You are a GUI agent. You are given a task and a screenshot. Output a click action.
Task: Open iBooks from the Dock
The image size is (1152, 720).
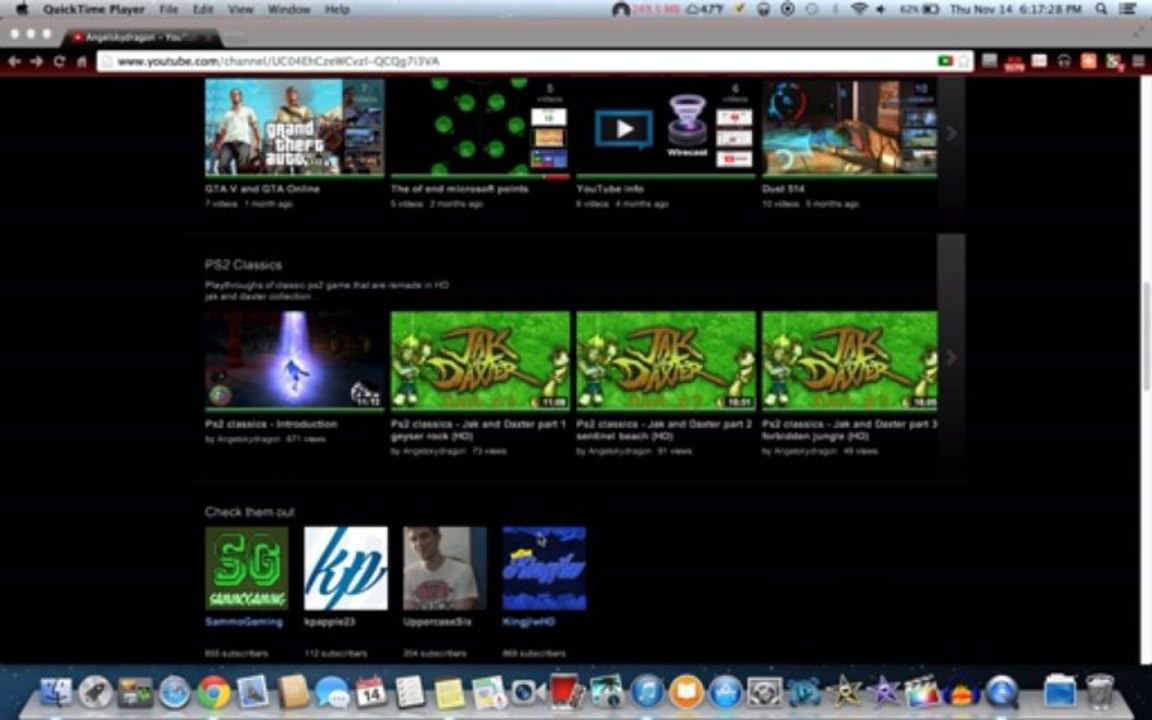pos(686,692)
